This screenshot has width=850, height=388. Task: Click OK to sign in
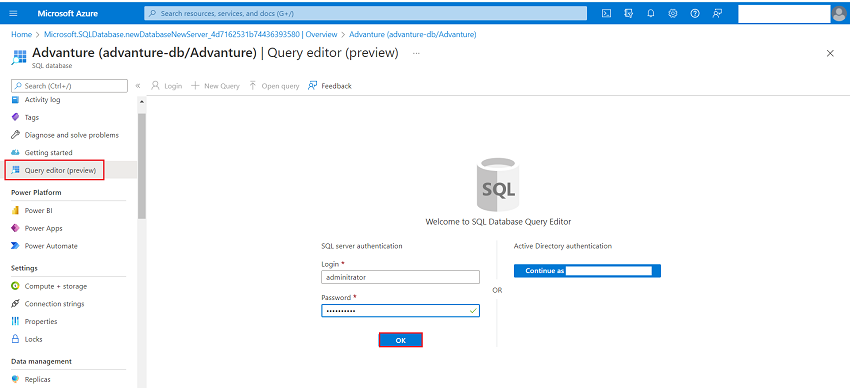point(400,340)
